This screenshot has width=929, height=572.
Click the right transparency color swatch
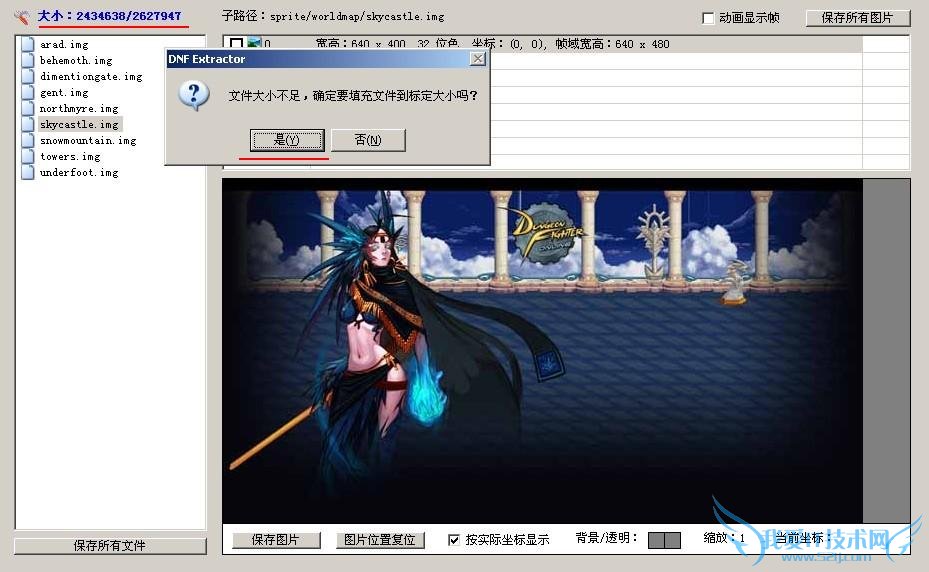pyautogui.click(x=672, y=540)
